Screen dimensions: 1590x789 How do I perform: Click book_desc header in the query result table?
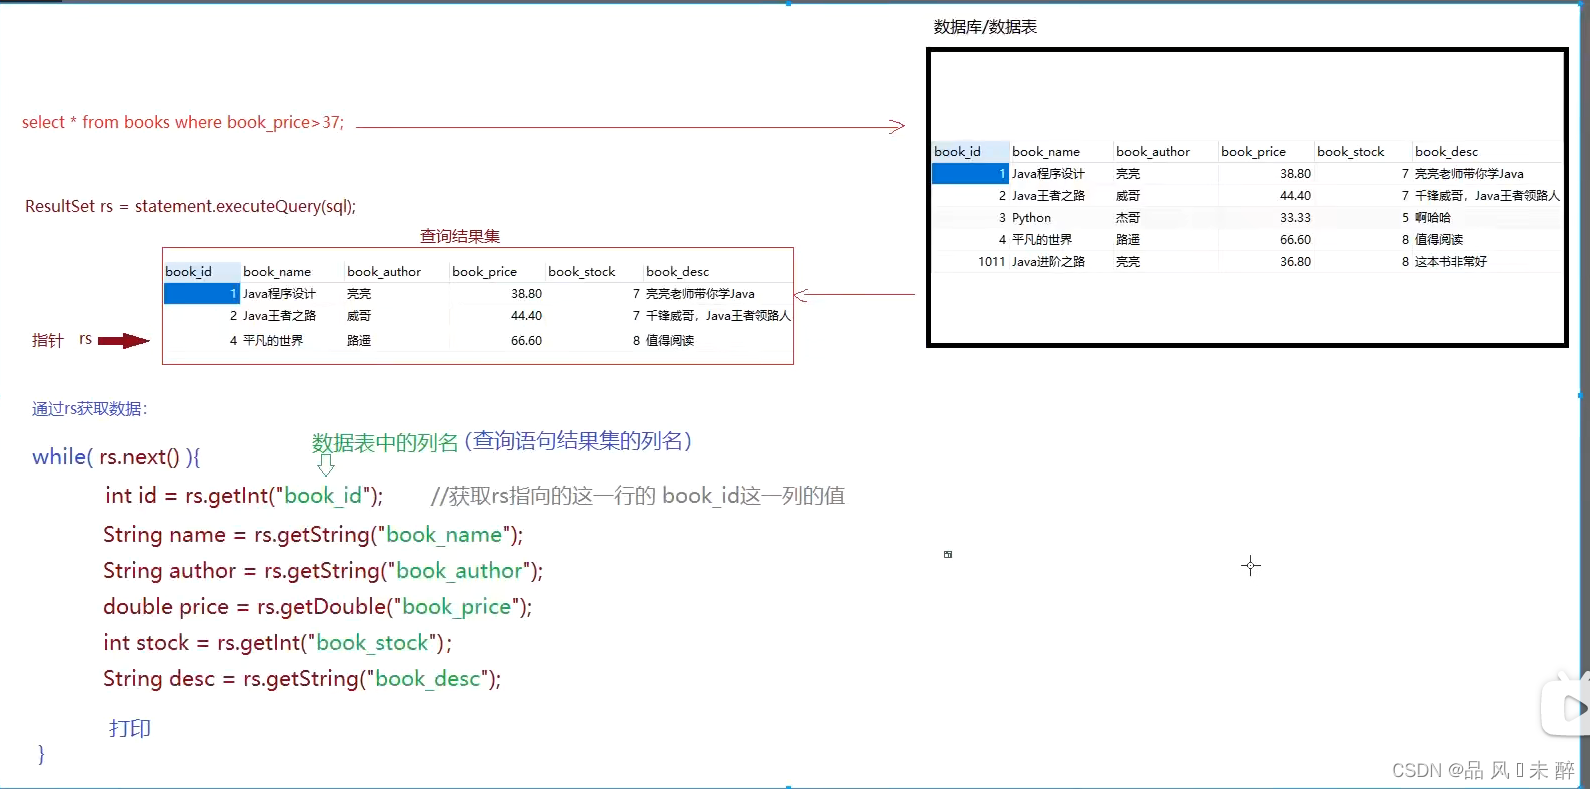coord(677,271)
